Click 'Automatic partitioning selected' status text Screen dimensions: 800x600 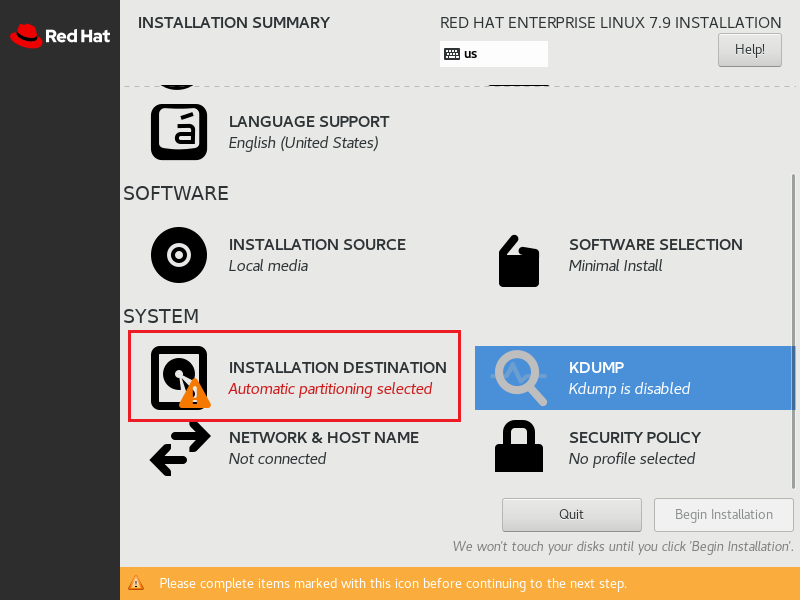tap(330, 389)
